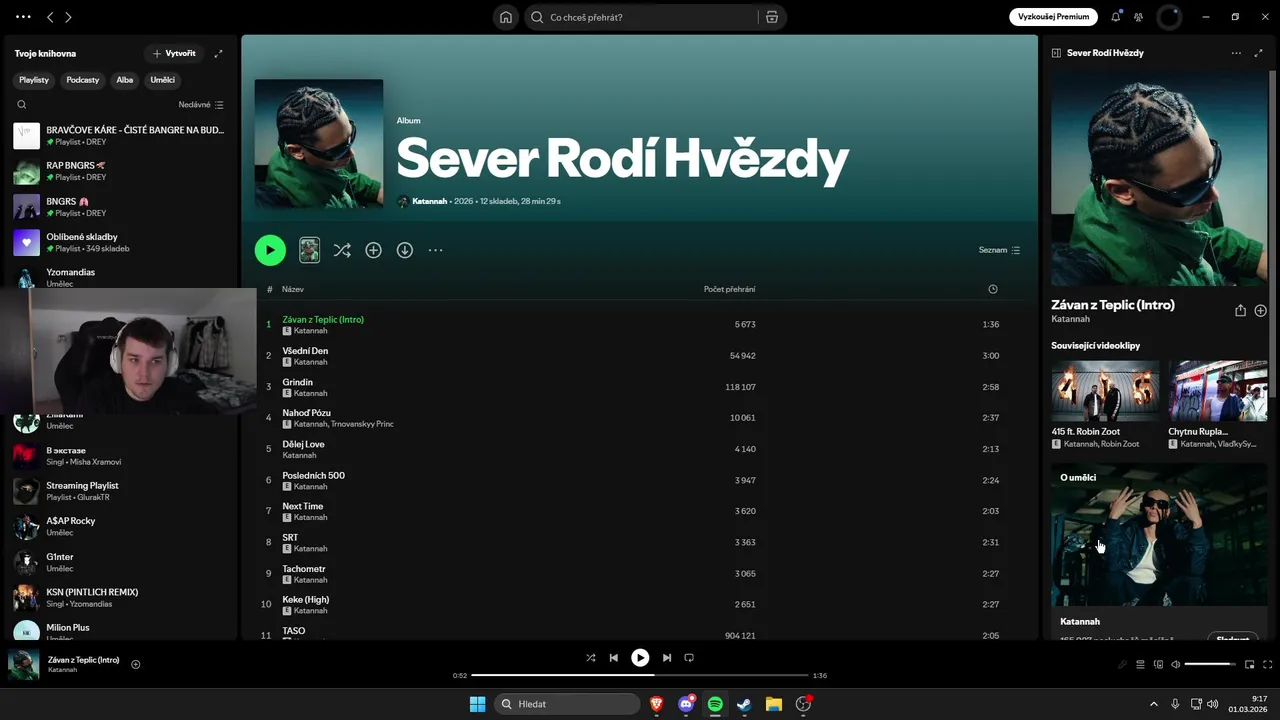Toggle repeat in player bar
The image size is (1280, 720).
(689, 658)
